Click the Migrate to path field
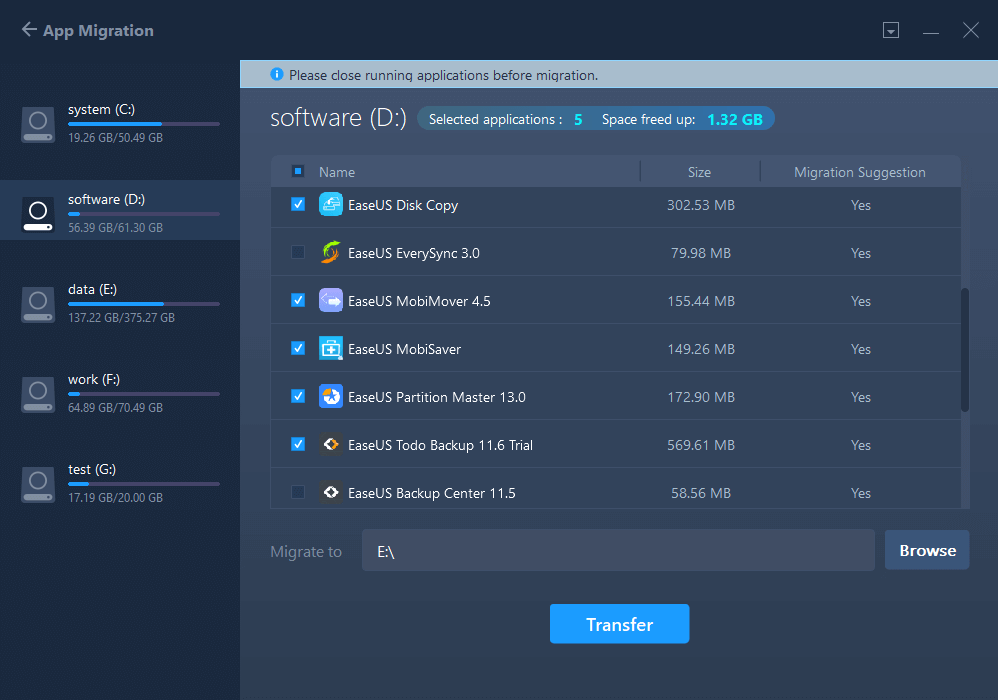998x700 pixels. [x=617, y=550]
